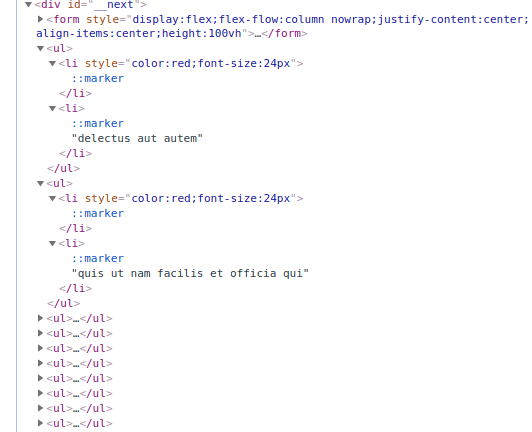Image resolution: width=532 pixels, height=432 pixels.
Task: Select the ::marker directly above "quis ut nam facilis"
Action: pyautogui.click(x=98, y=258)
